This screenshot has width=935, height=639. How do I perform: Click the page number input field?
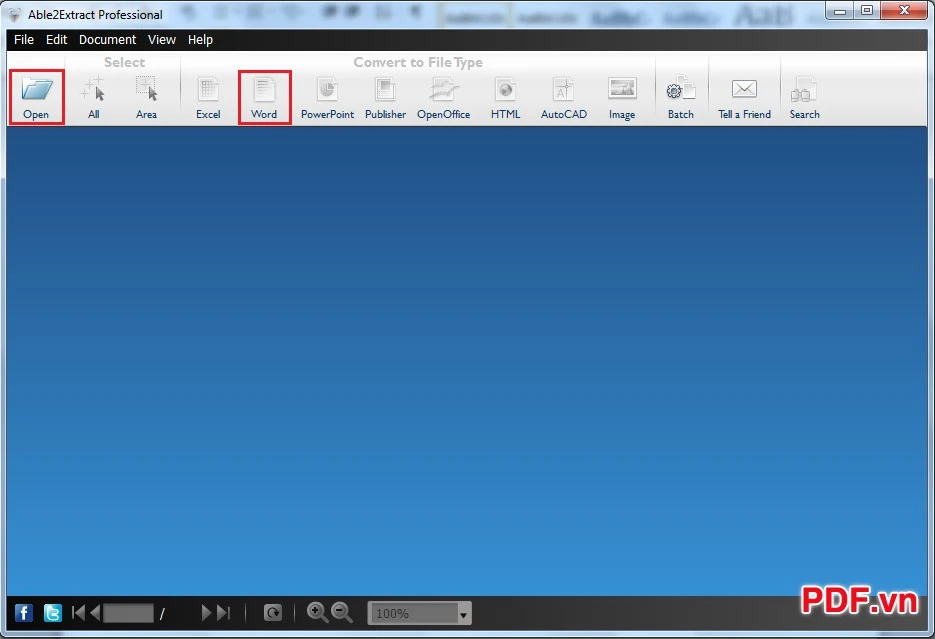(x=128, y=613)
